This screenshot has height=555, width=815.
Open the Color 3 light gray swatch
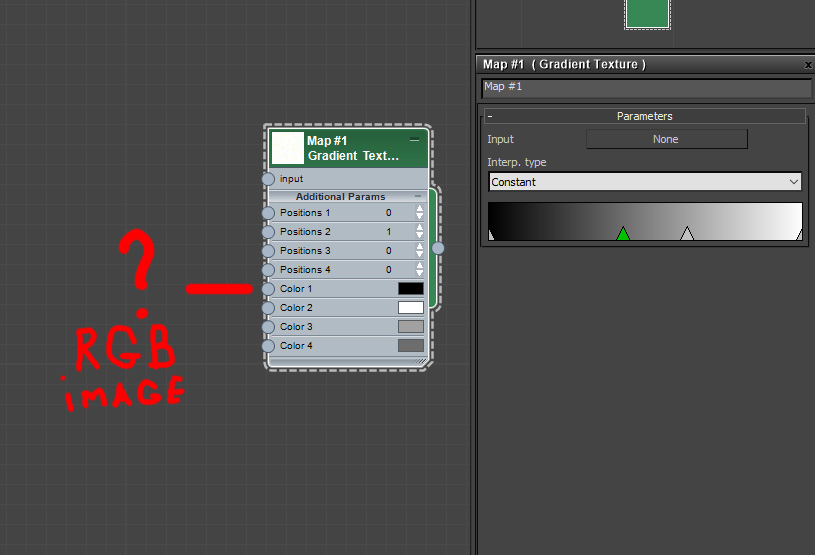tap(411, 327)
